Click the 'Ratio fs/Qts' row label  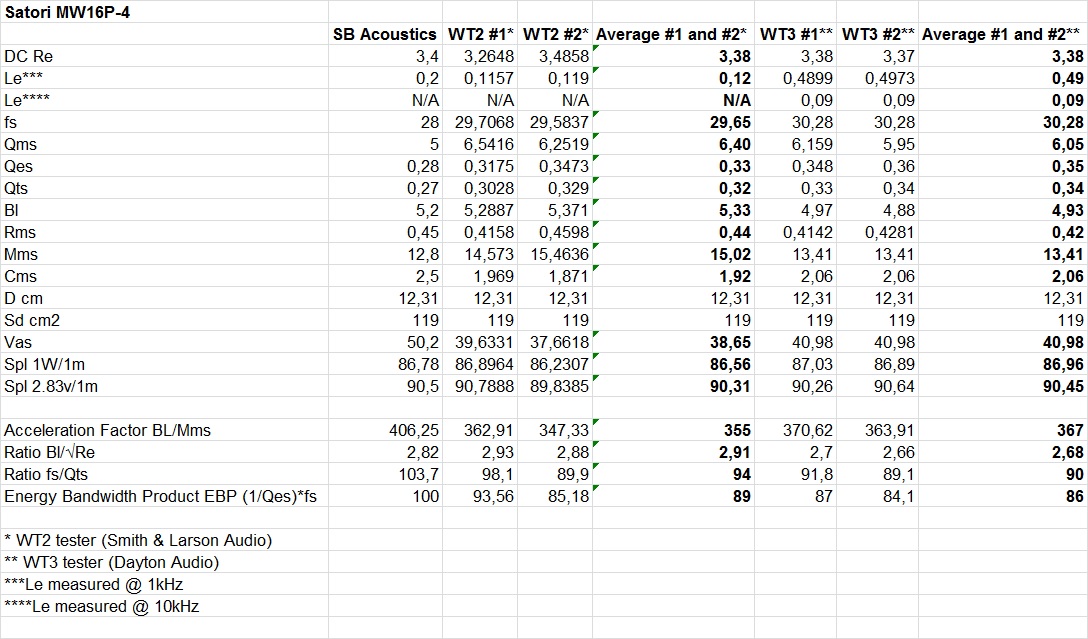click(46, 475)
